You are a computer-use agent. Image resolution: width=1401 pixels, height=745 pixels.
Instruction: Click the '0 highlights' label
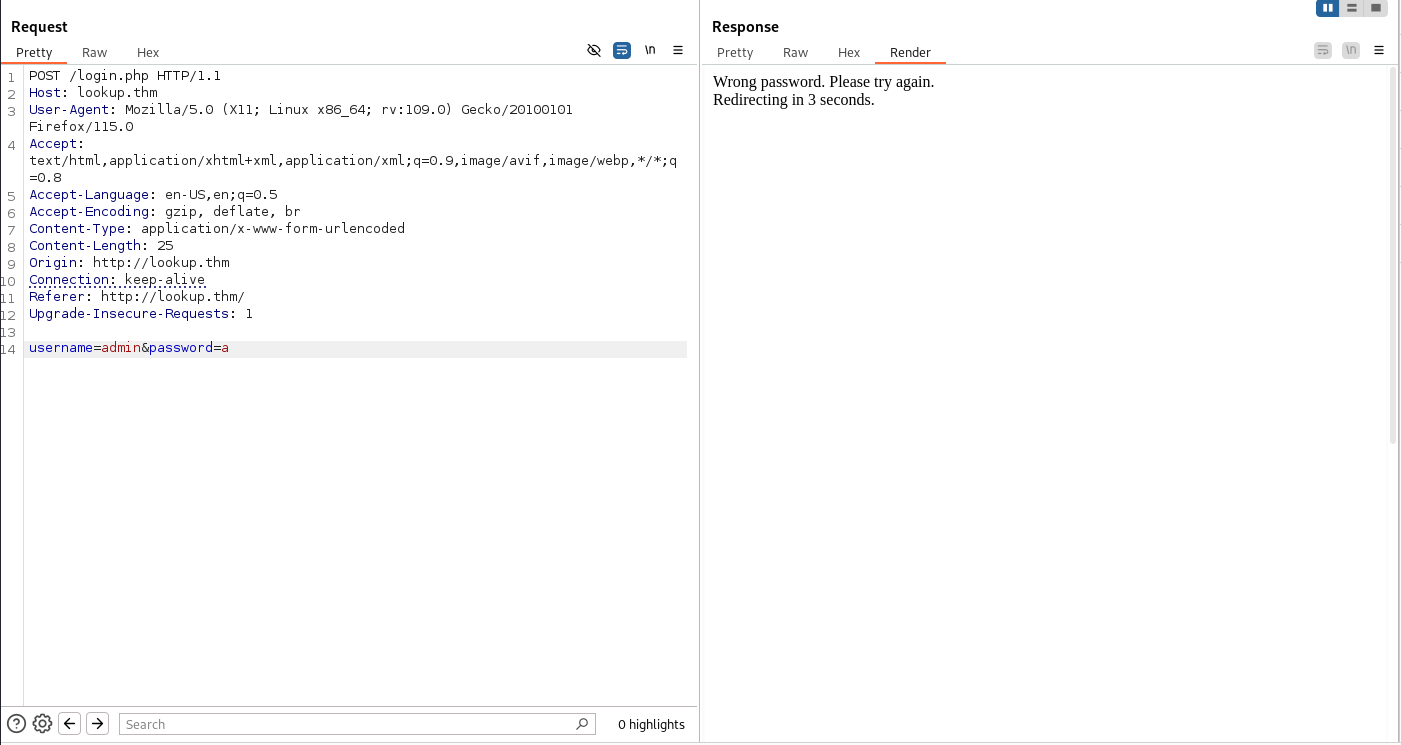pyautogui.click(x=651, y=724)
